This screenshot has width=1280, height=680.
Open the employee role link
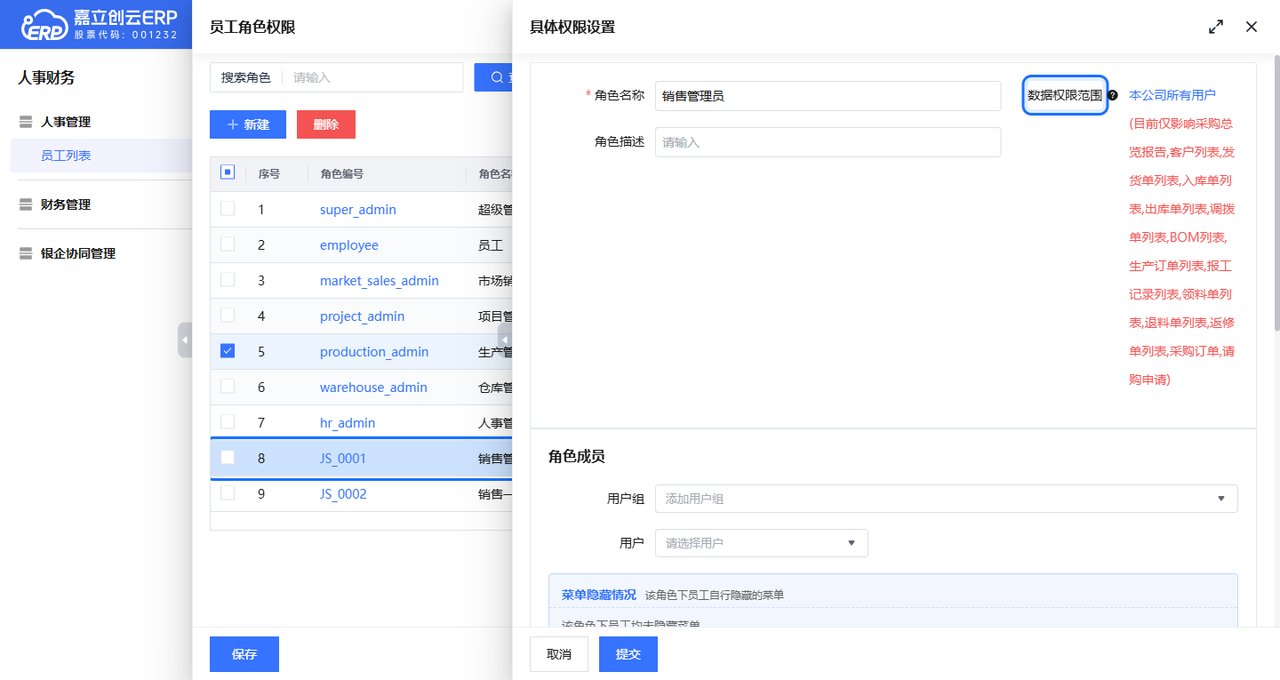349,245
